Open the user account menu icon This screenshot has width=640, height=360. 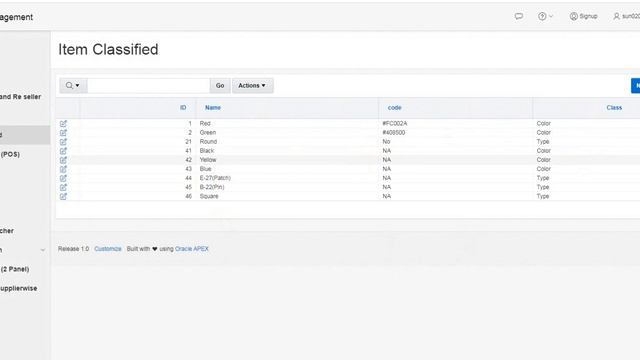pyautogui.click(x=616, y=16)
